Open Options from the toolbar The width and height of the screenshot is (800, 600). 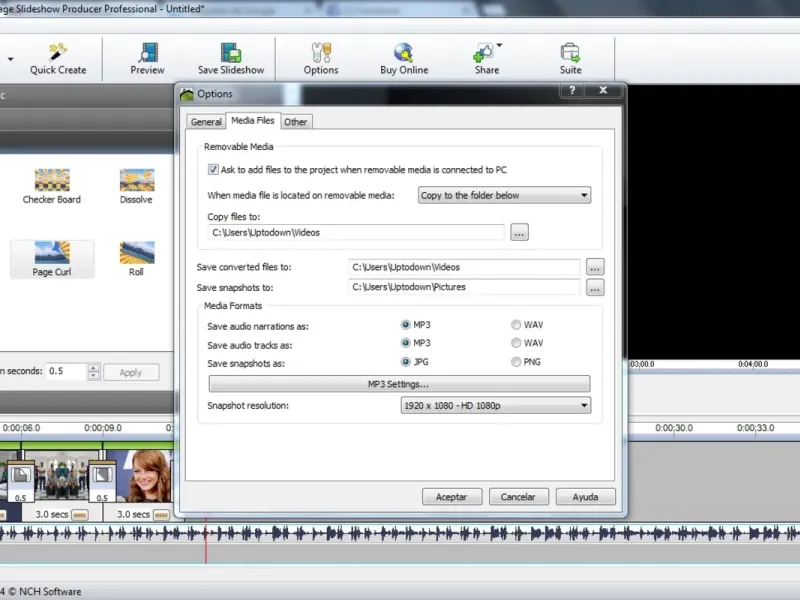tap(321, 52)
